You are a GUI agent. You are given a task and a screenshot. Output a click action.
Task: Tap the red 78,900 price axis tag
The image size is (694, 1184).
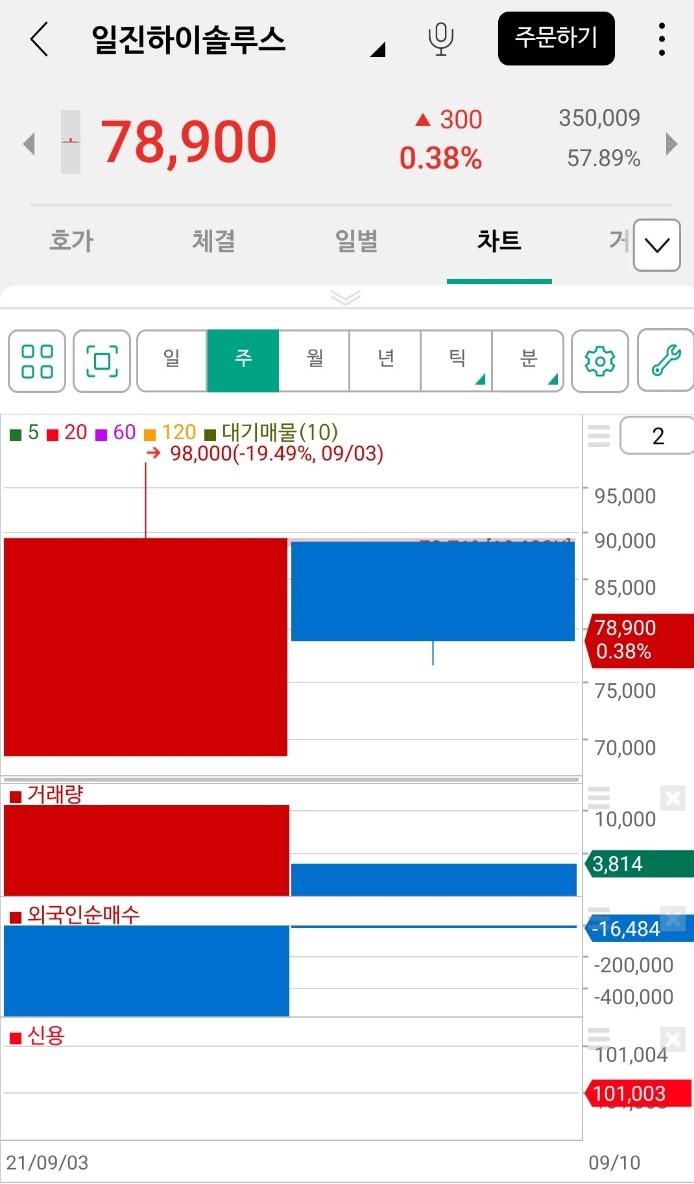pos(639,640)
